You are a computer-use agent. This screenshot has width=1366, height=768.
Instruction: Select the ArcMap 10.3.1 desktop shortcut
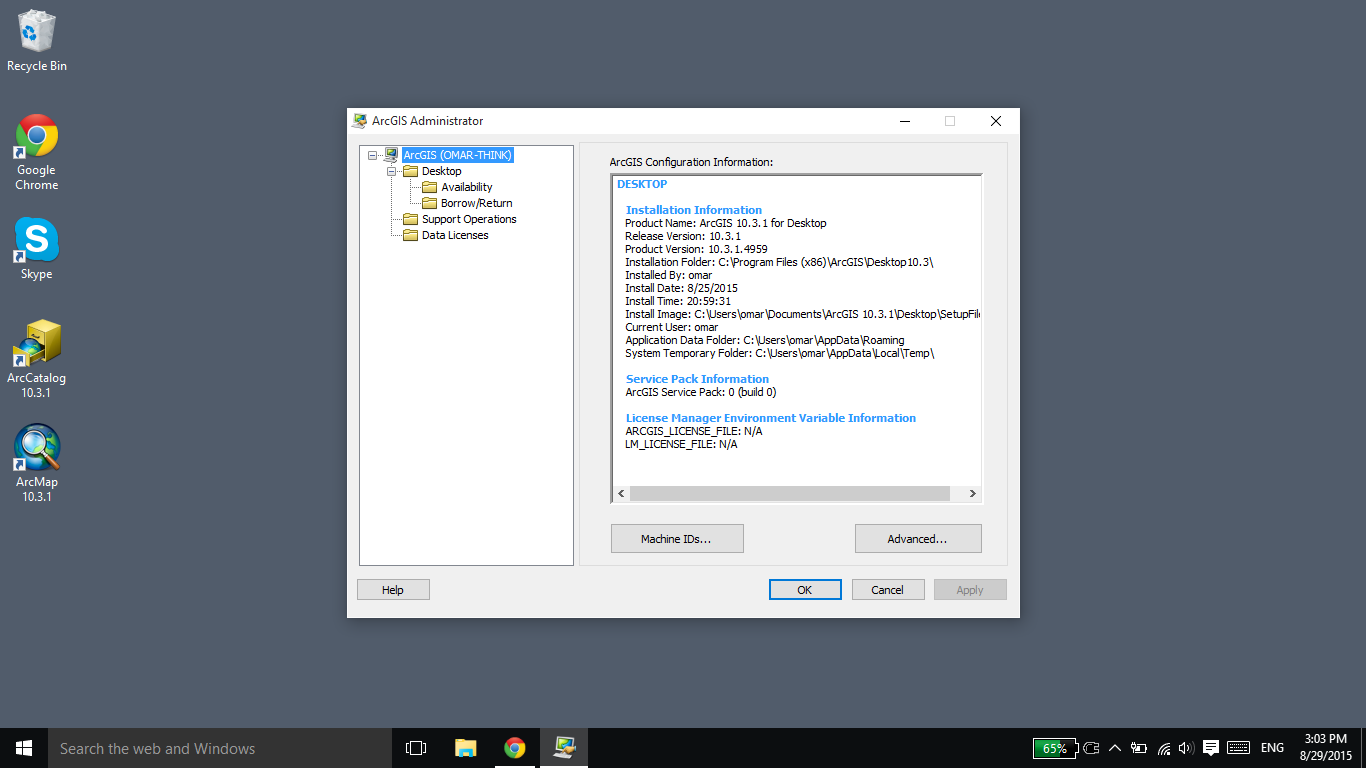(36, 463)
